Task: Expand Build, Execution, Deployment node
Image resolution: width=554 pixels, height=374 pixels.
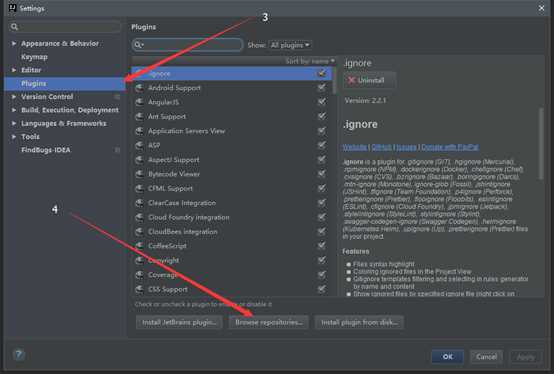Action: (x=14, y=110)
